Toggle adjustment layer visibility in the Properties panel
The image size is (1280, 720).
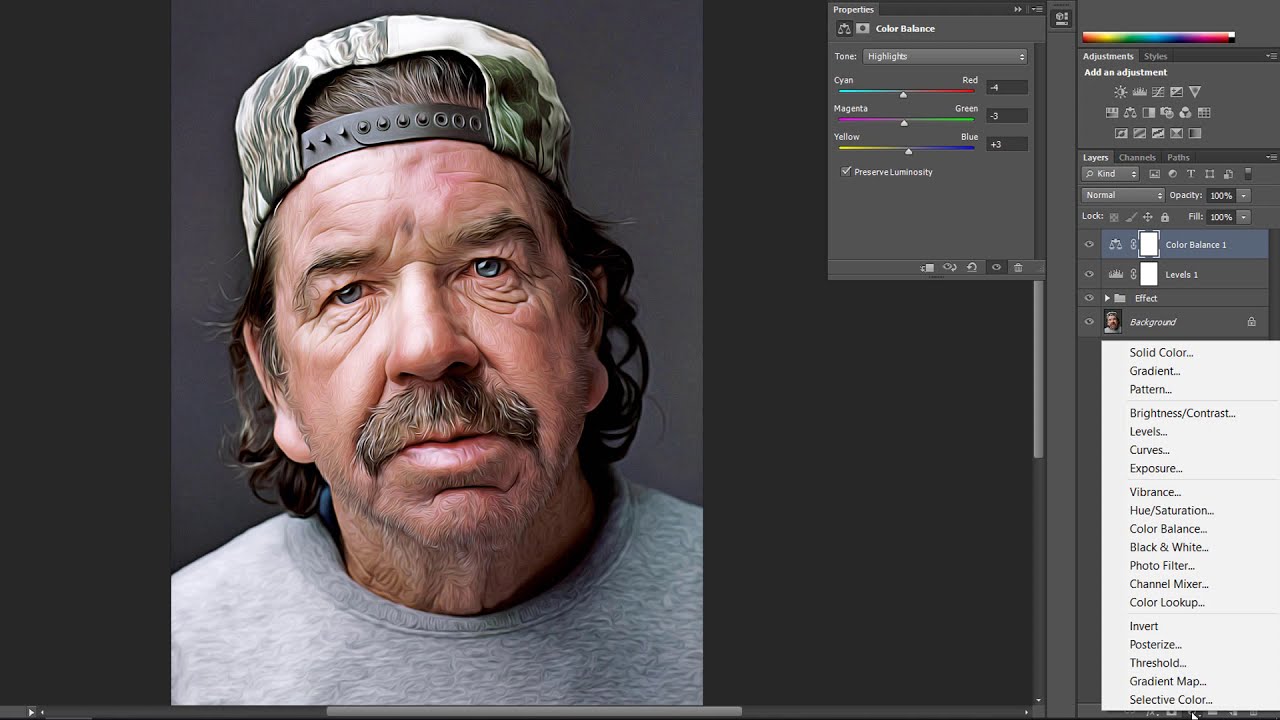(x=996, y=268)
